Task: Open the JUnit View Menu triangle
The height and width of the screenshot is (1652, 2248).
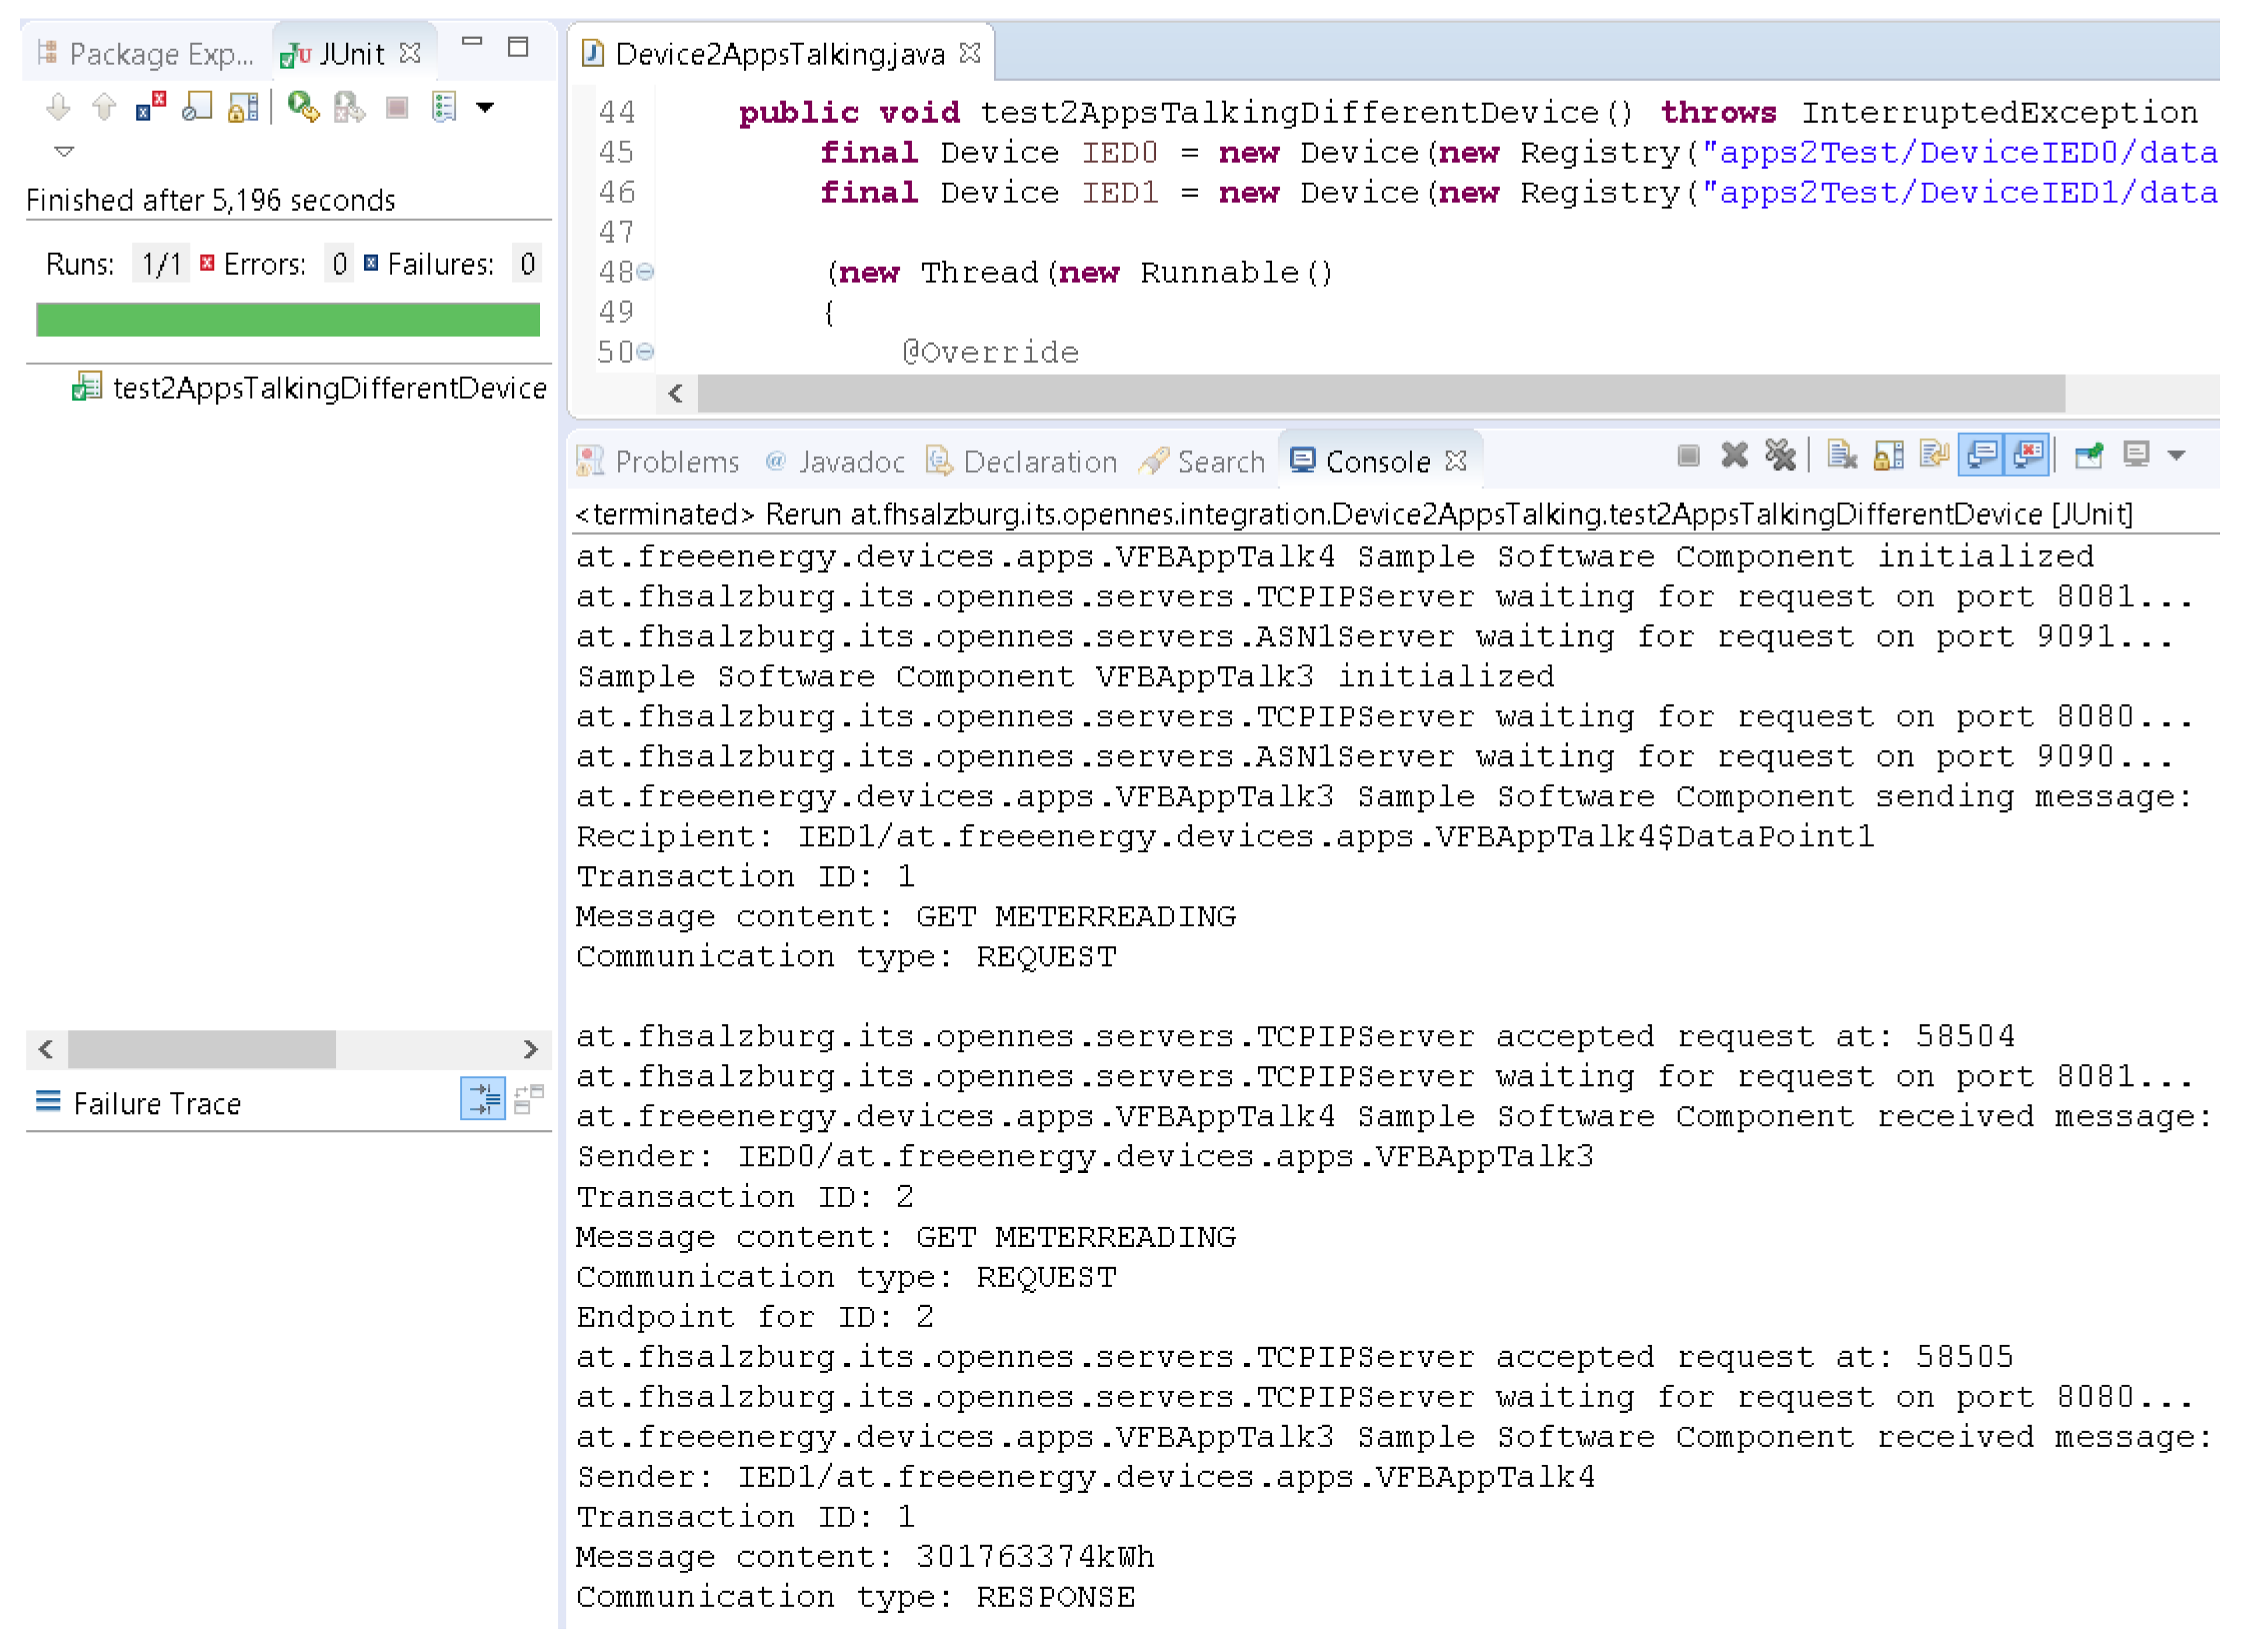Action: click(64, 151)
